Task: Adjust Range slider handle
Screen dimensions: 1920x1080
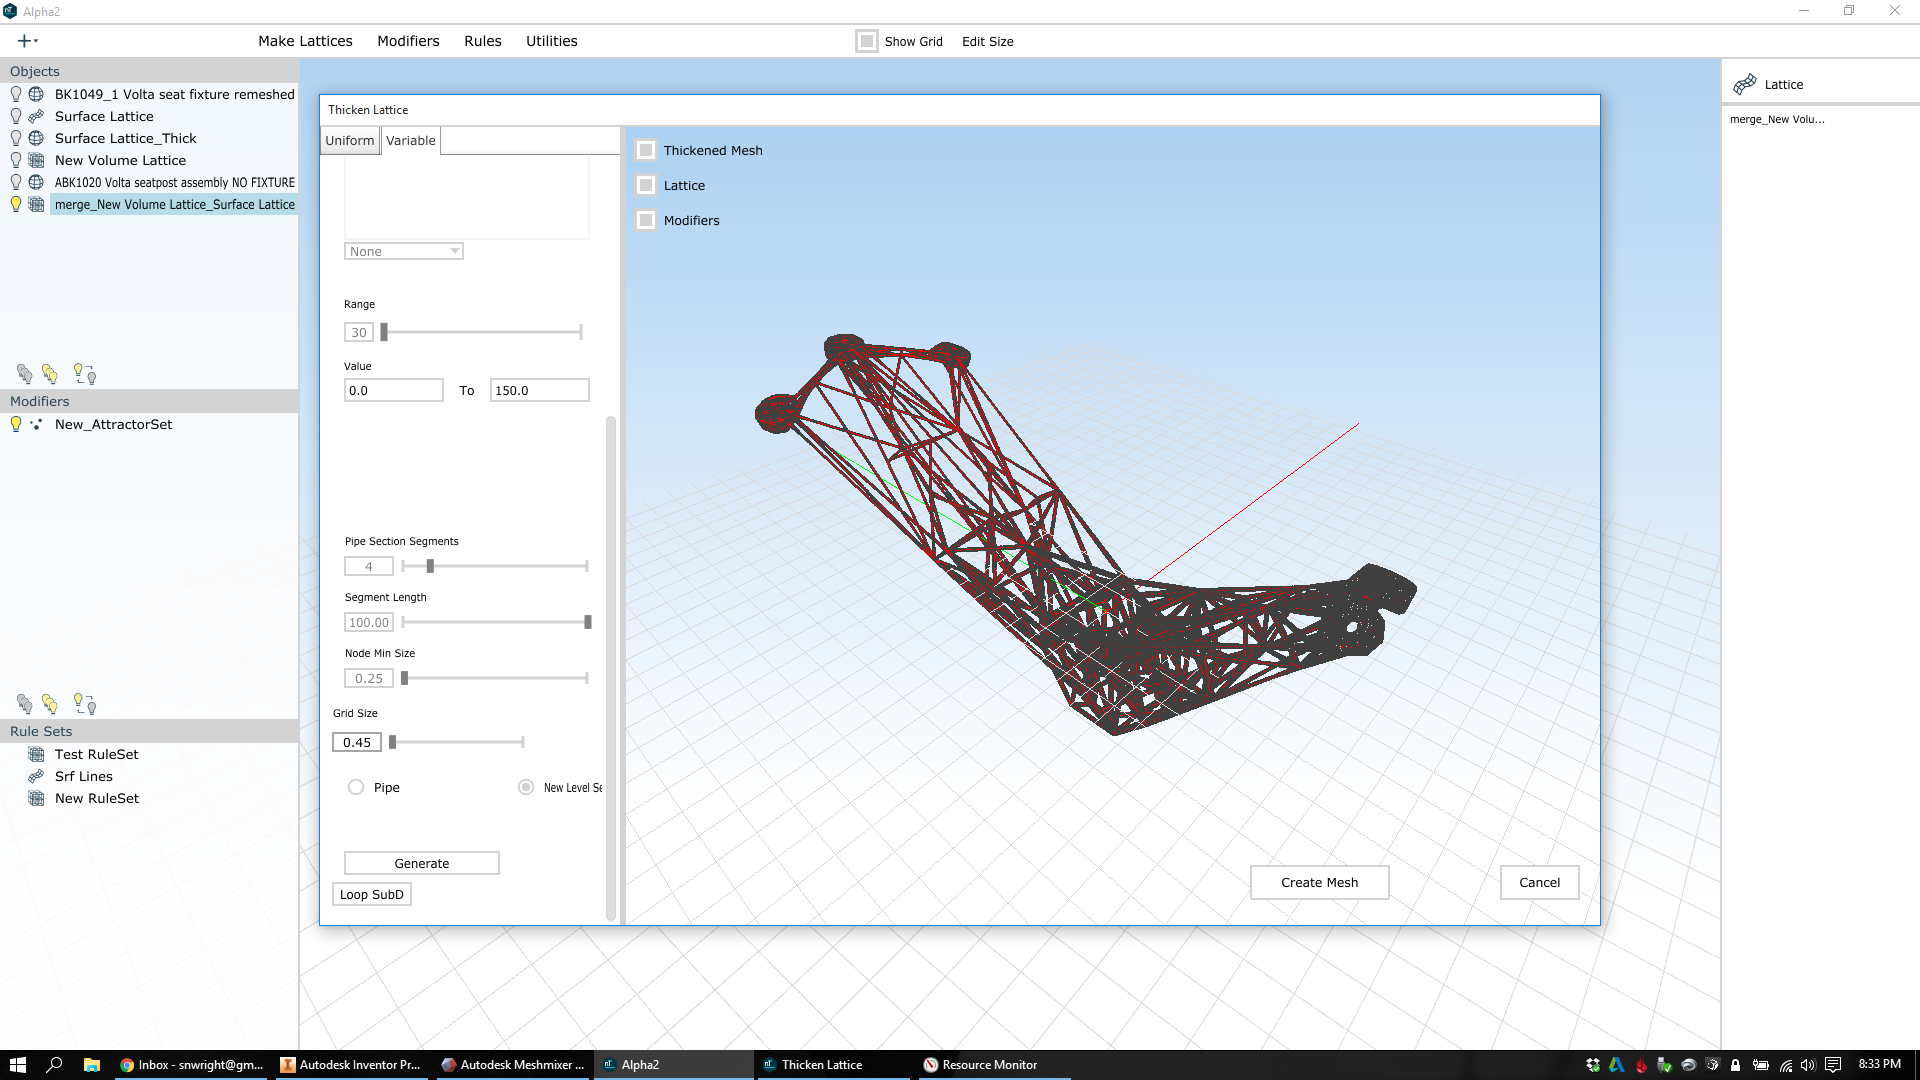Action: coord(384,332)
